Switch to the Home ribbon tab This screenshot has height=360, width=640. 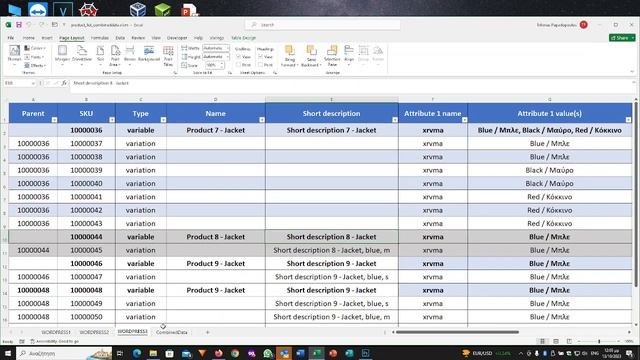pyautogui.click(x=29, y=38)
